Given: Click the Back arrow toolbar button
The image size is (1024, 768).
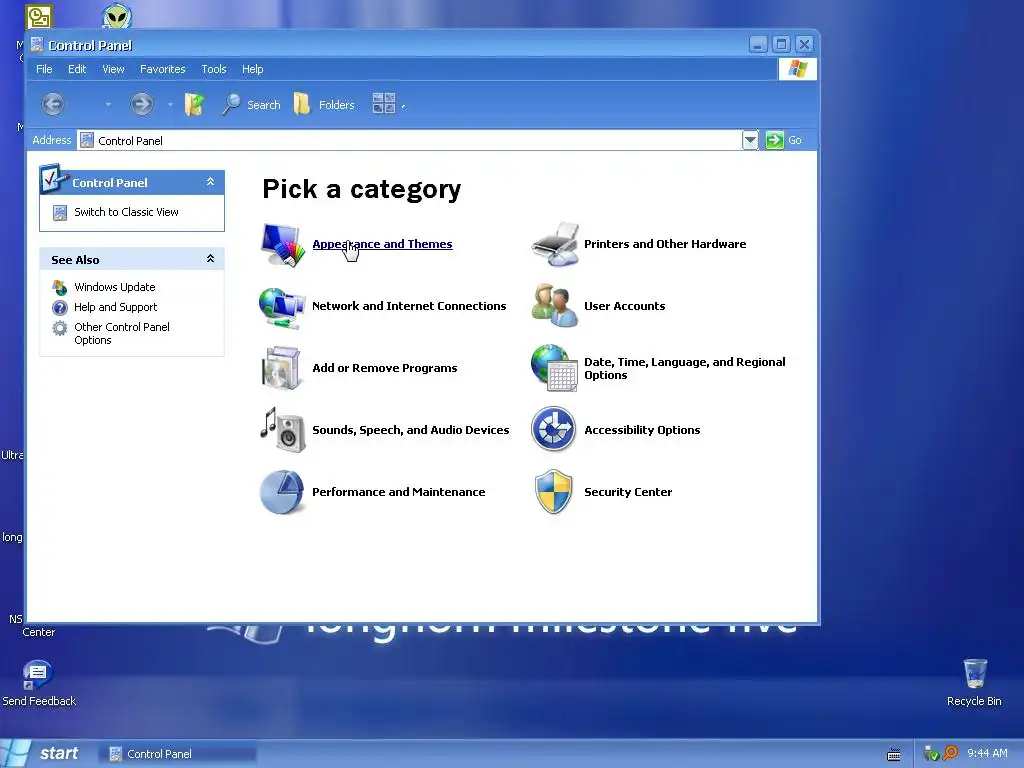Looking at the screenshot, I should (53, 104).
